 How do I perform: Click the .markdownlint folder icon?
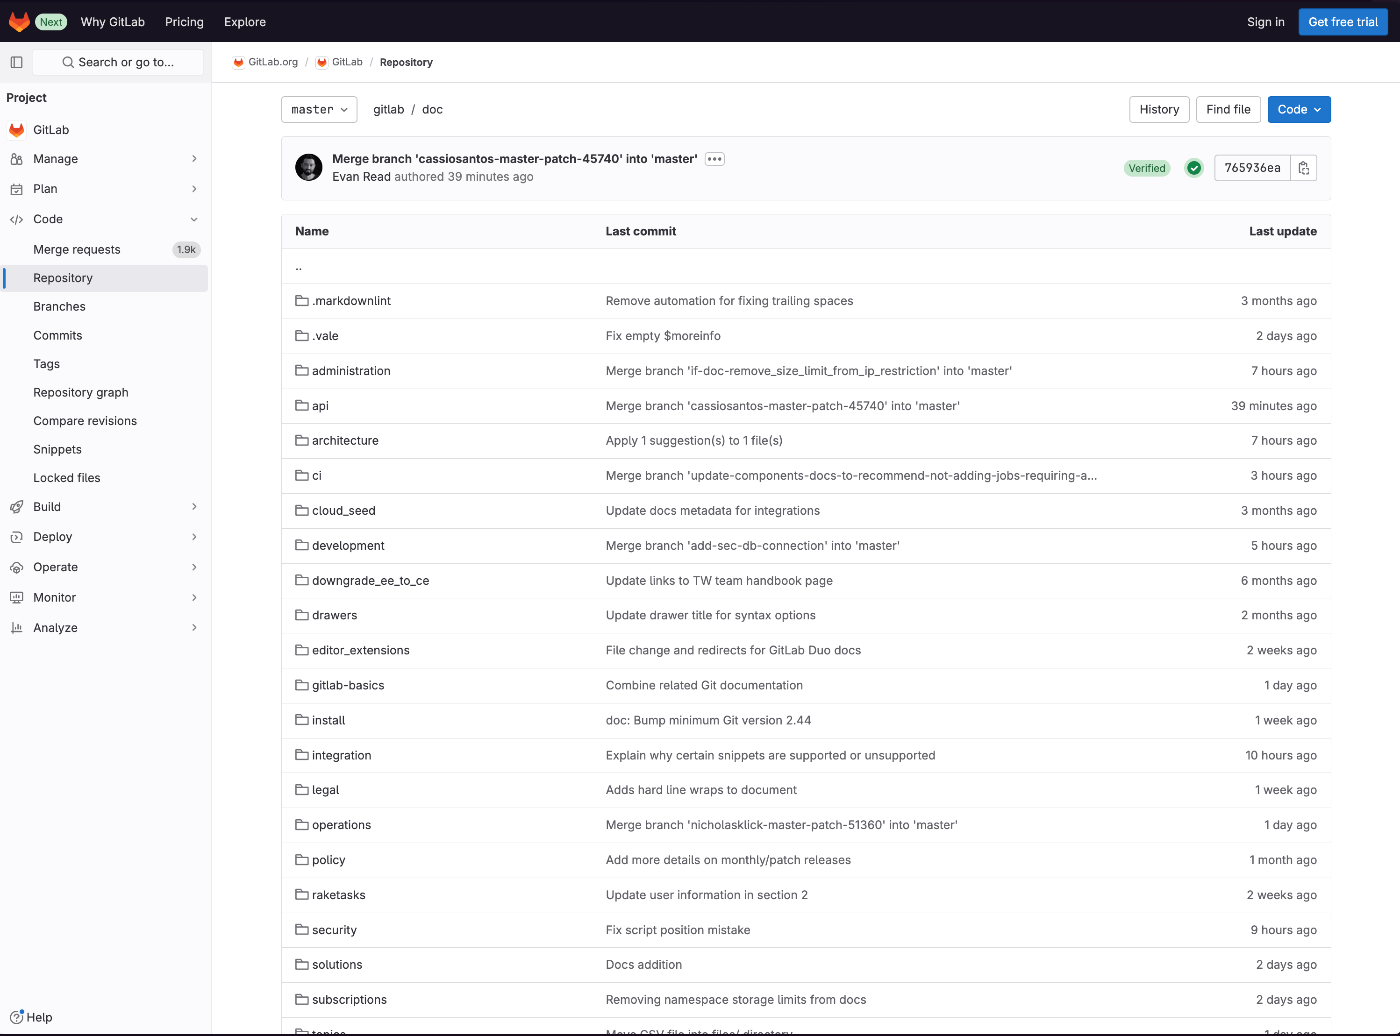tap(302, 301)
